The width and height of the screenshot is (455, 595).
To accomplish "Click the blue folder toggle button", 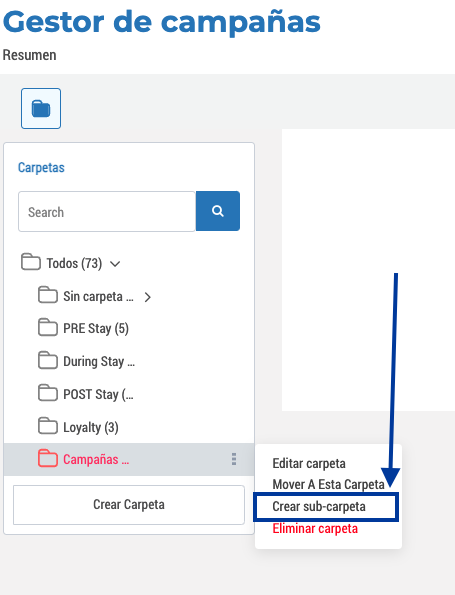I will click(x=41, y=109).
